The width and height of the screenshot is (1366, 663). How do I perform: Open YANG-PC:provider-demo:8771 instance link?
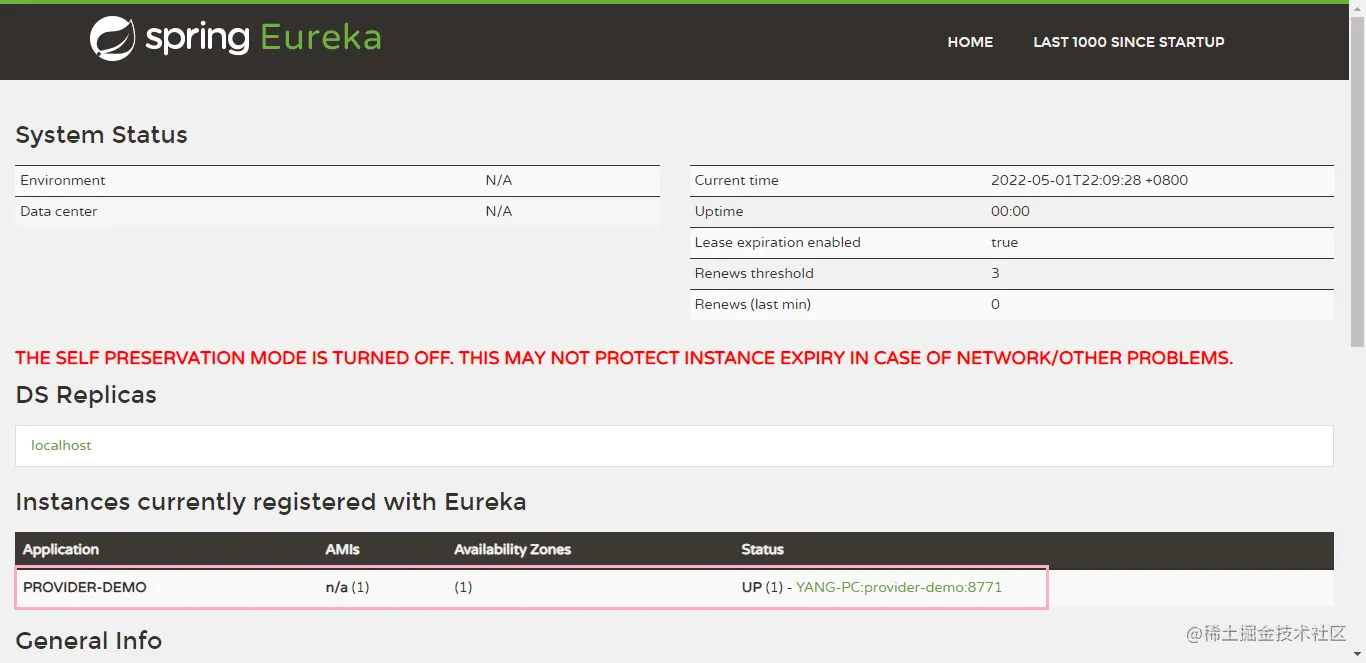click(898, 587)
